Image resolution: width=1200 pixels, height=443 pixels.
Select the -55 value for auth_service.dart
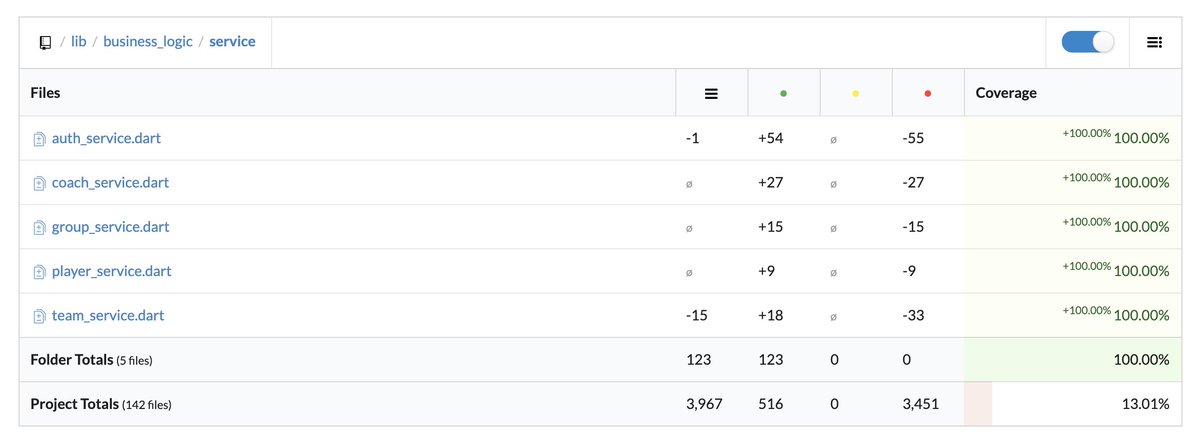point(914,139)
